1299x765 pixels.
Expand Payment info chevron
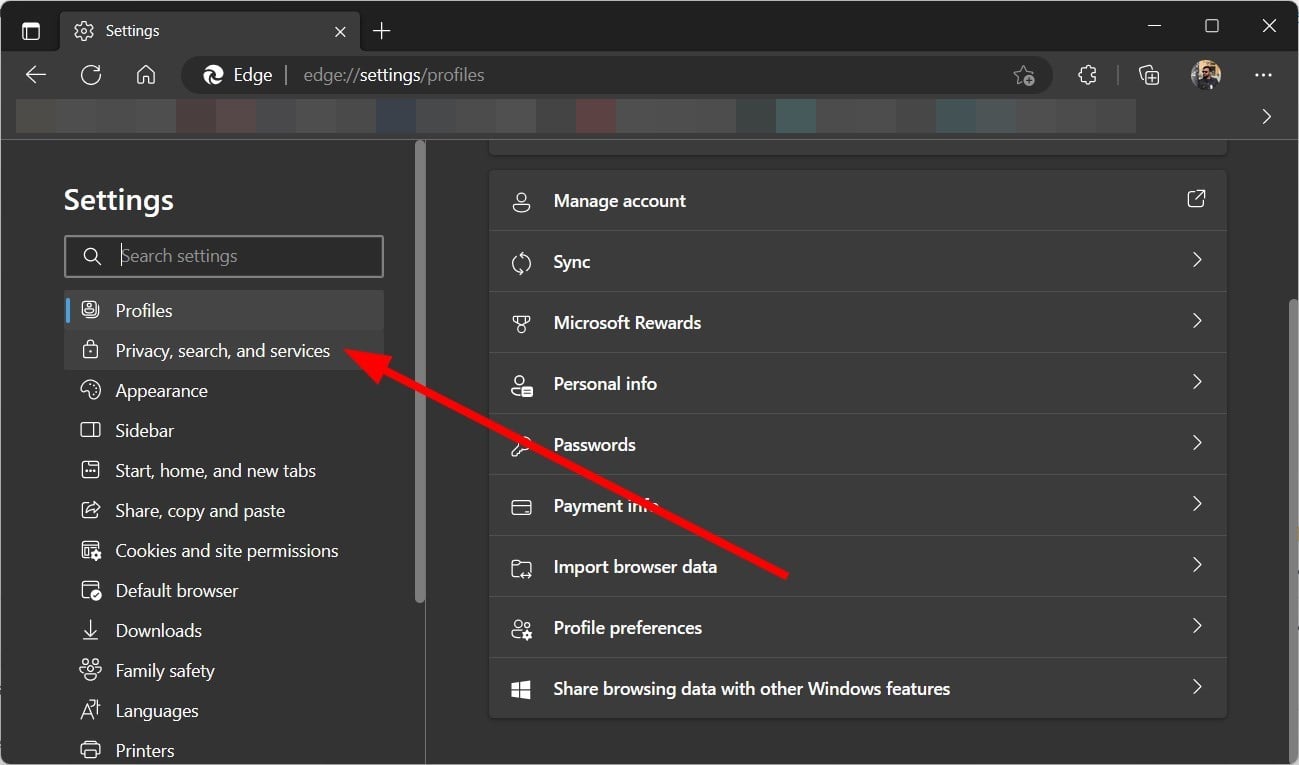pos(1196,504)
